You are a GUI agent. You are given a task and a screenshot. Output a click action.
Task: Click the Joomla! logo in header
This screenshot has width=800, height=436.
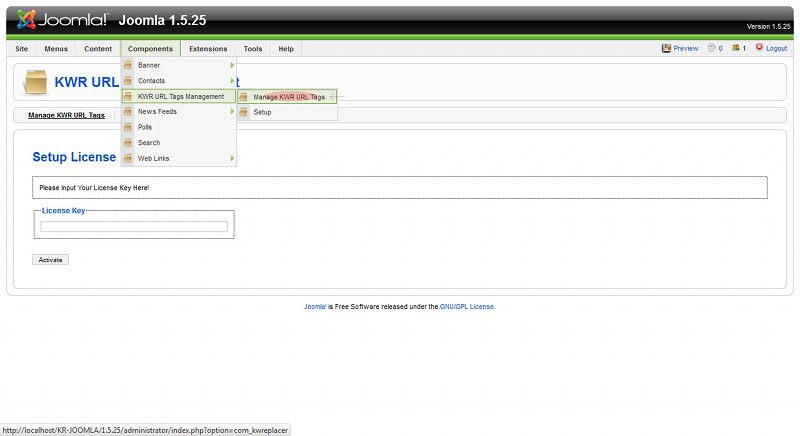62,20
